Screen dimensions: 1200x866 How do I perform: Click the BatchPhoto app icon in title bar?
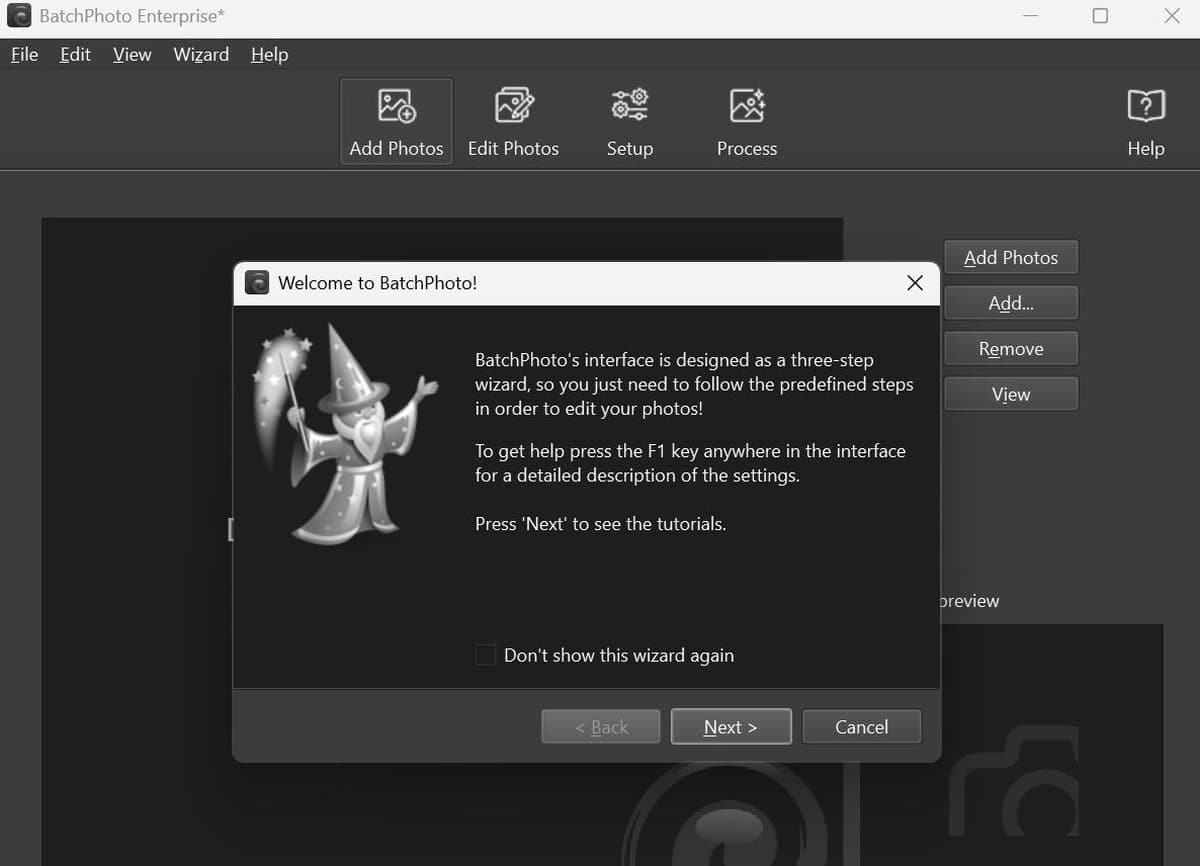[x=20, y=16]
